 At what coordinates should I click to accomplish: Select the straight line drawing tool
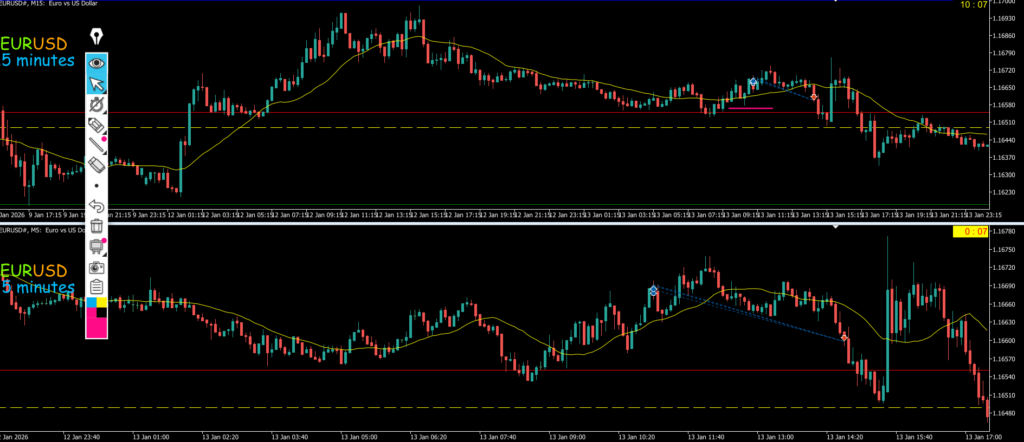point(97,145)
